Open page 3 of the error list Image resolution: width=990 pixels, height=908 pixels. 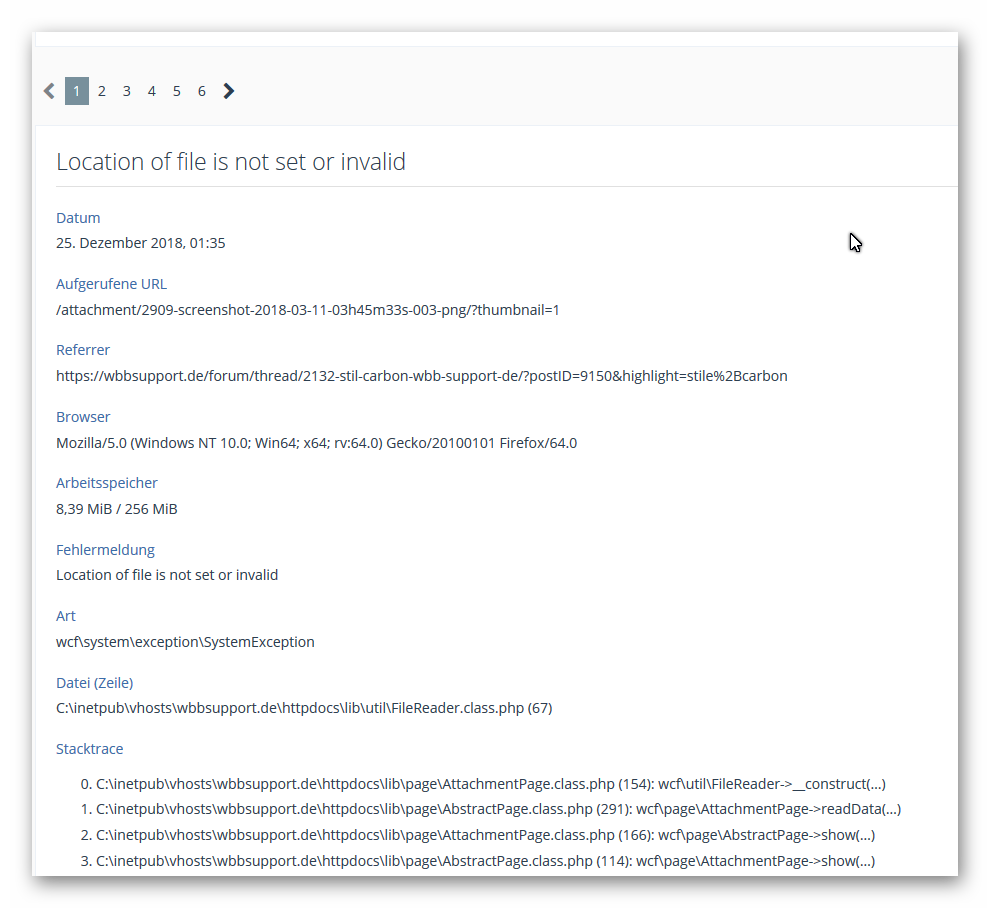tap(127, 91)
